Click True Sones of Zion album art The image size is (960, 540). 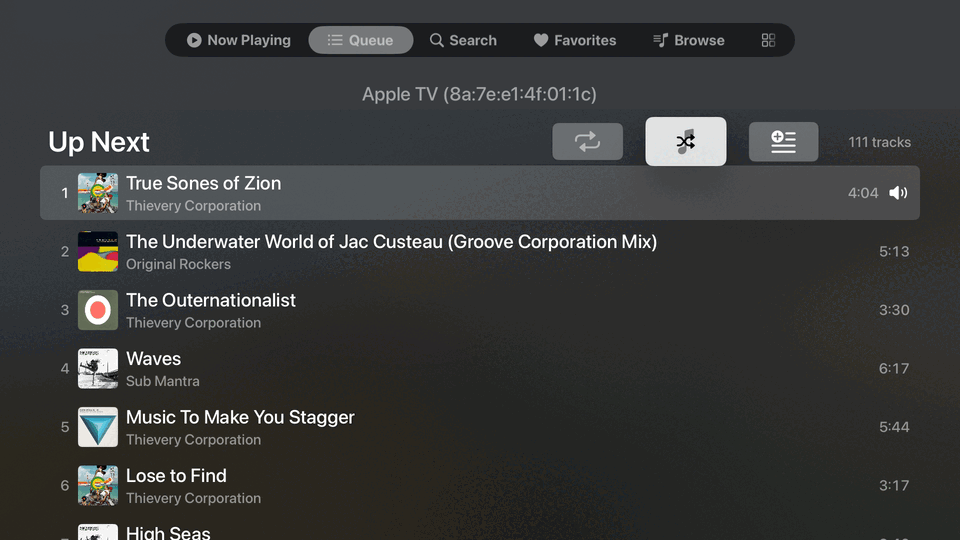(98, 193)
